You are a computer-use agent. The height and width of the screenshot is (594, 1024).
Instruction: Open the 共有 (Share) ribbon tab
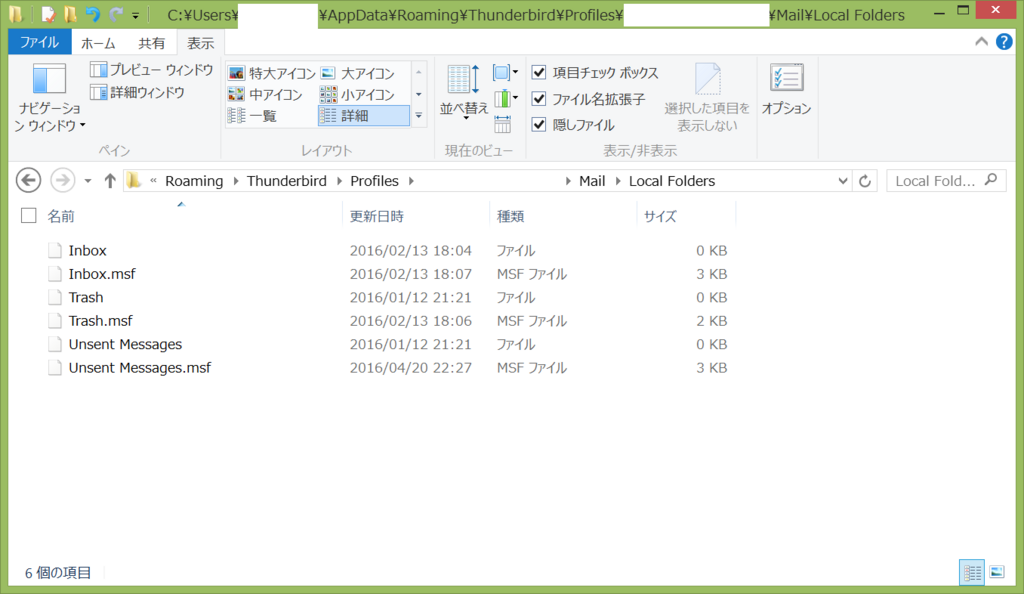(152, 43)
